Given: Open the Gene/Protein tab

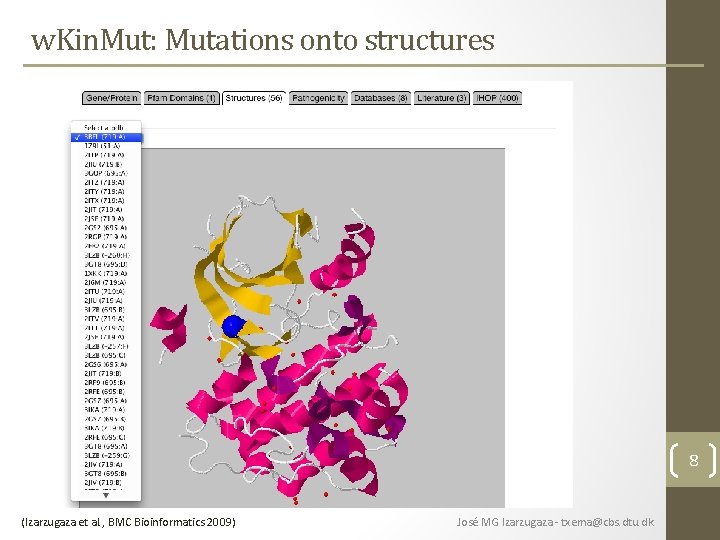Looking at the screenshot, I should click(112, 98).
